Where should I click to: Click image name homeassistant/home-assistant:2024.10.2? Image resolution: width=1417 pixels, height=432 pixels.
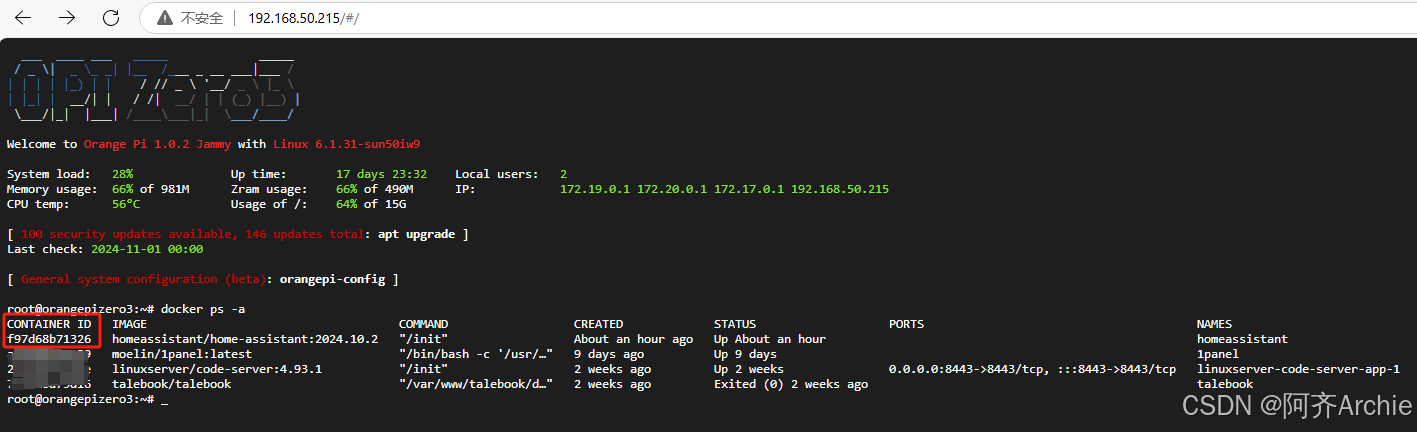245,339
